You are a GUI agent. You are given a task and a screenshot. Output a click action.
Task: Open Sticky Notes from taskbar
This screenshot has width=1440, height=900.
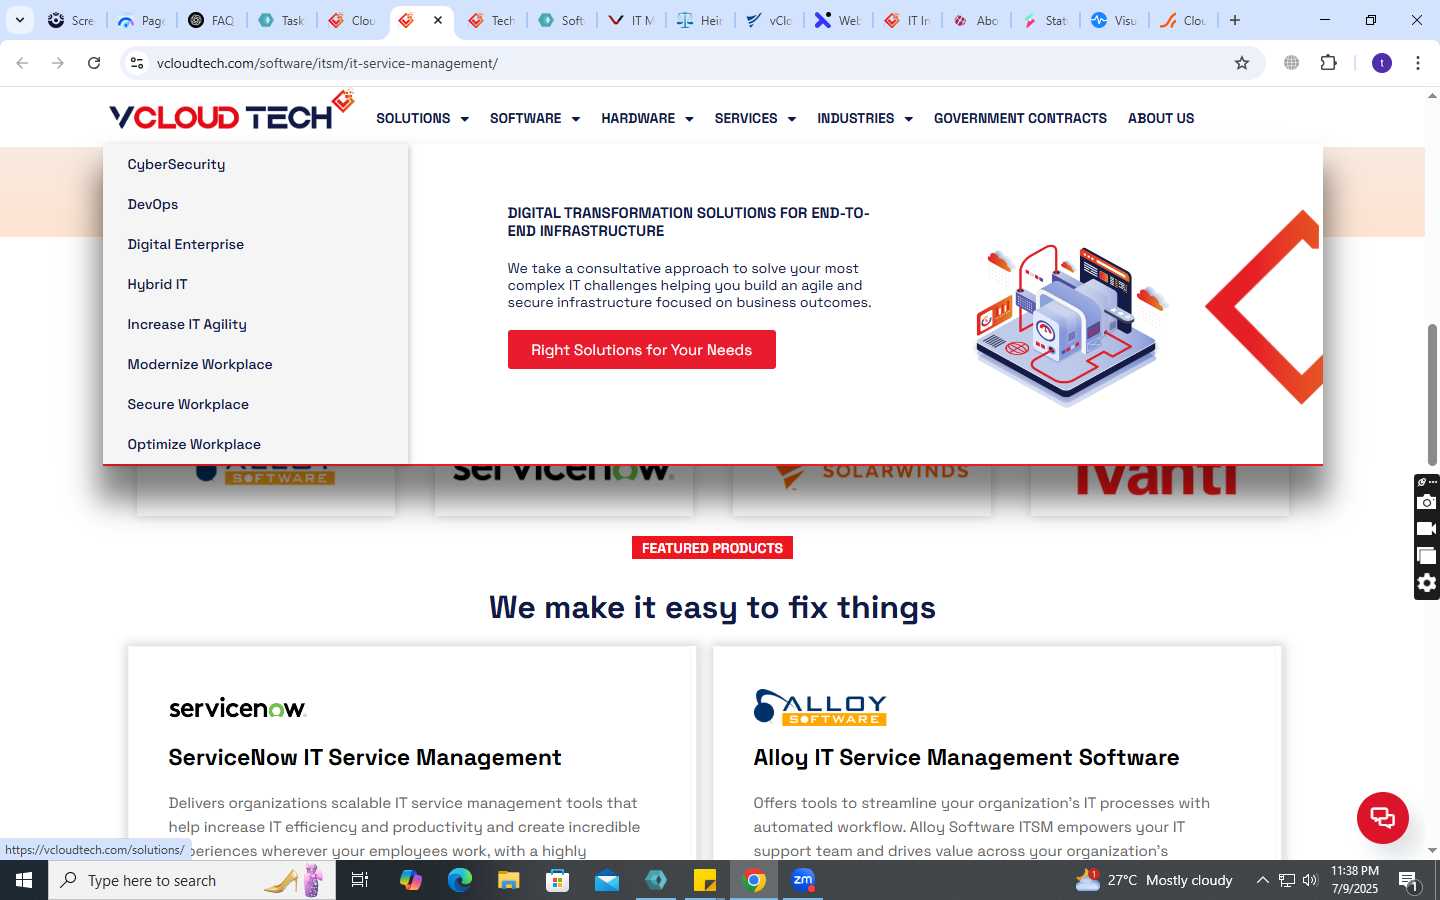[705, 880]
